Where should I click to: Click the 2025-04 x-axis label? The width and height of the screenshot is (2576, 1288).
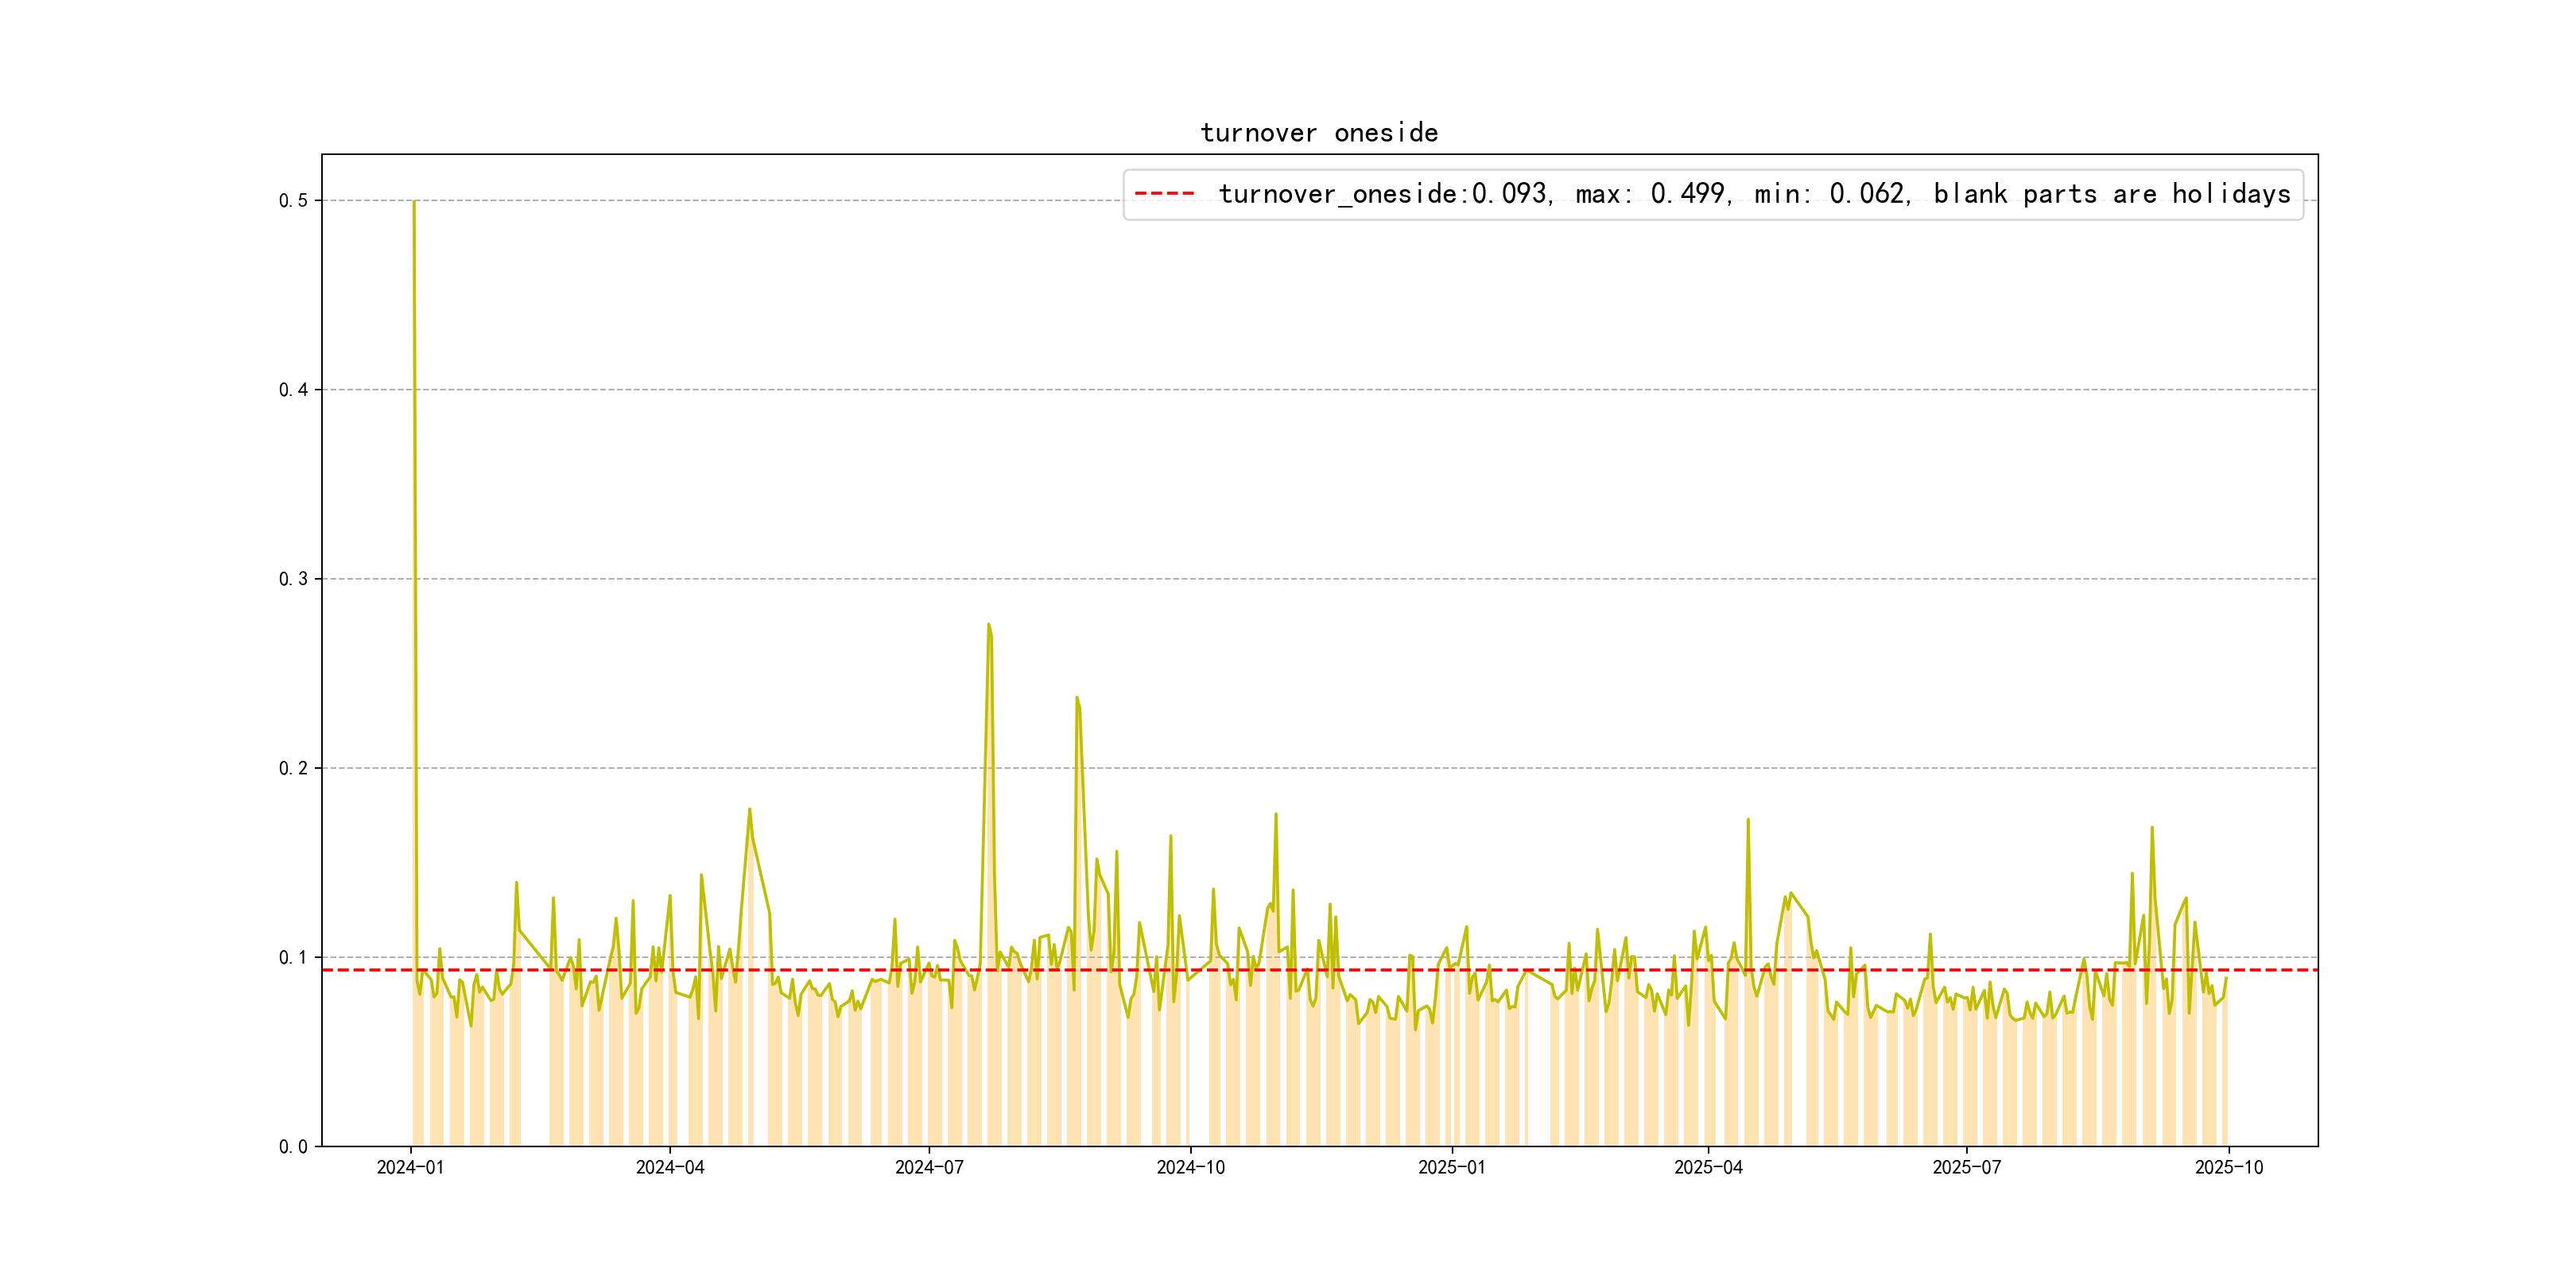1708,1168
